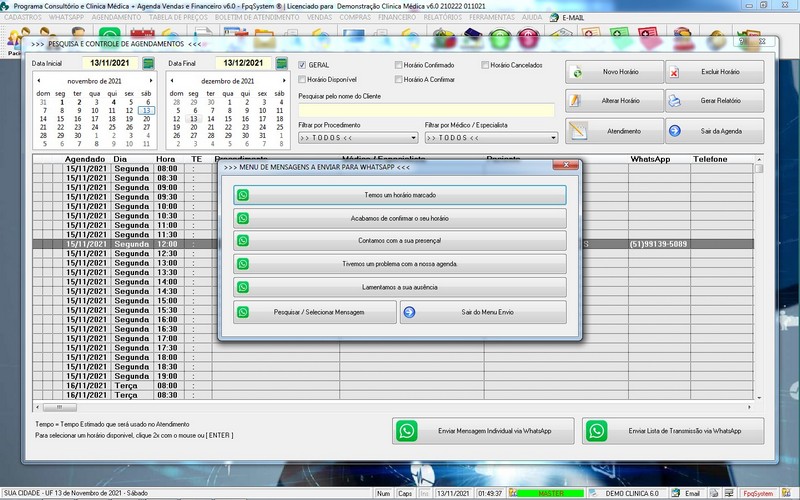The height and width of the screenshot is (500, 800).
Task: Click Gerar Relatório button
Action: click(x=715, y=101)
